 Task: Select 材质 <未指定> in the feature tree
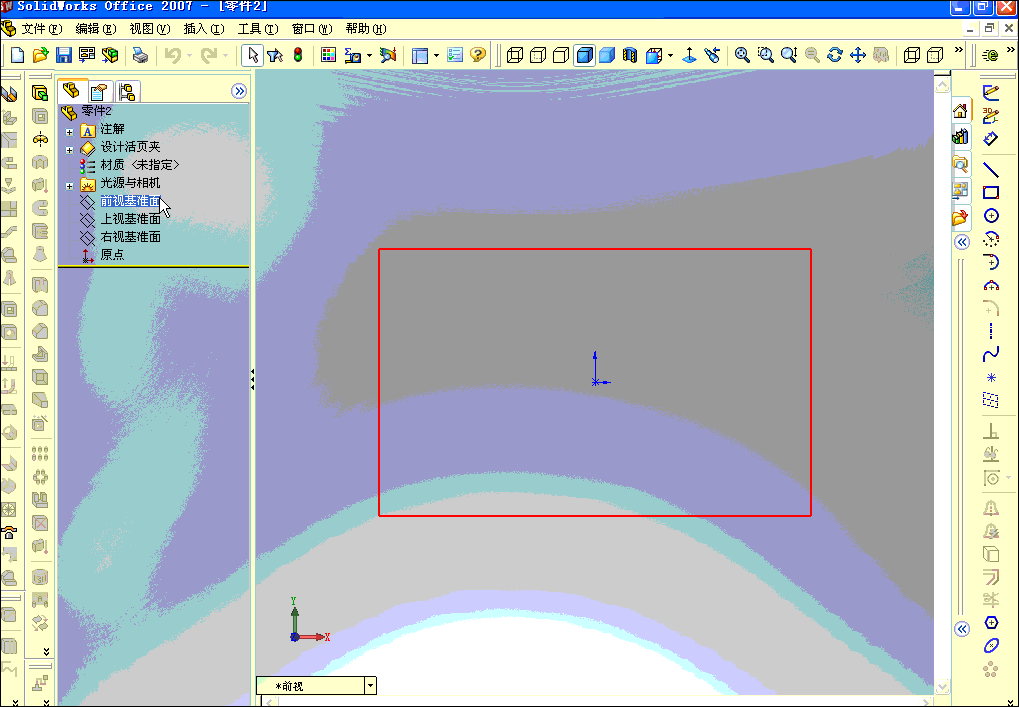[x=140, y=165]
